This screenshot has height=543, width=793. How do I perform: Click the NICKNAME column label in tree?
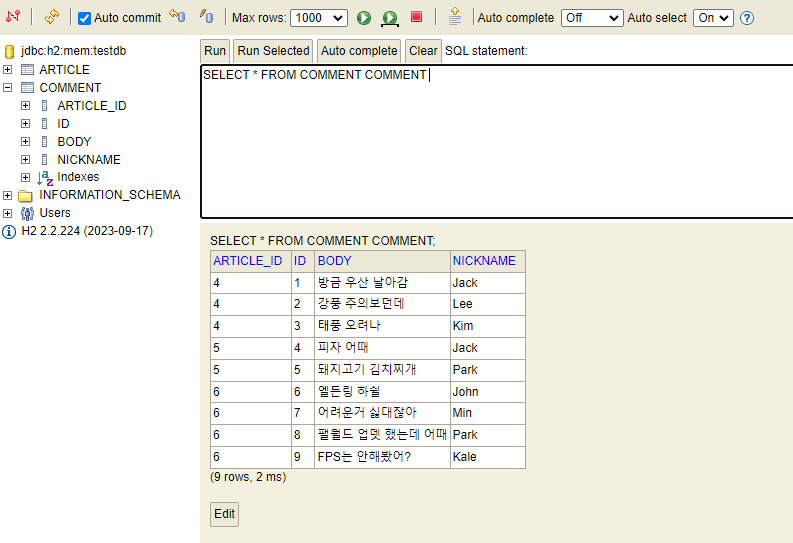(x=89, y=160)
